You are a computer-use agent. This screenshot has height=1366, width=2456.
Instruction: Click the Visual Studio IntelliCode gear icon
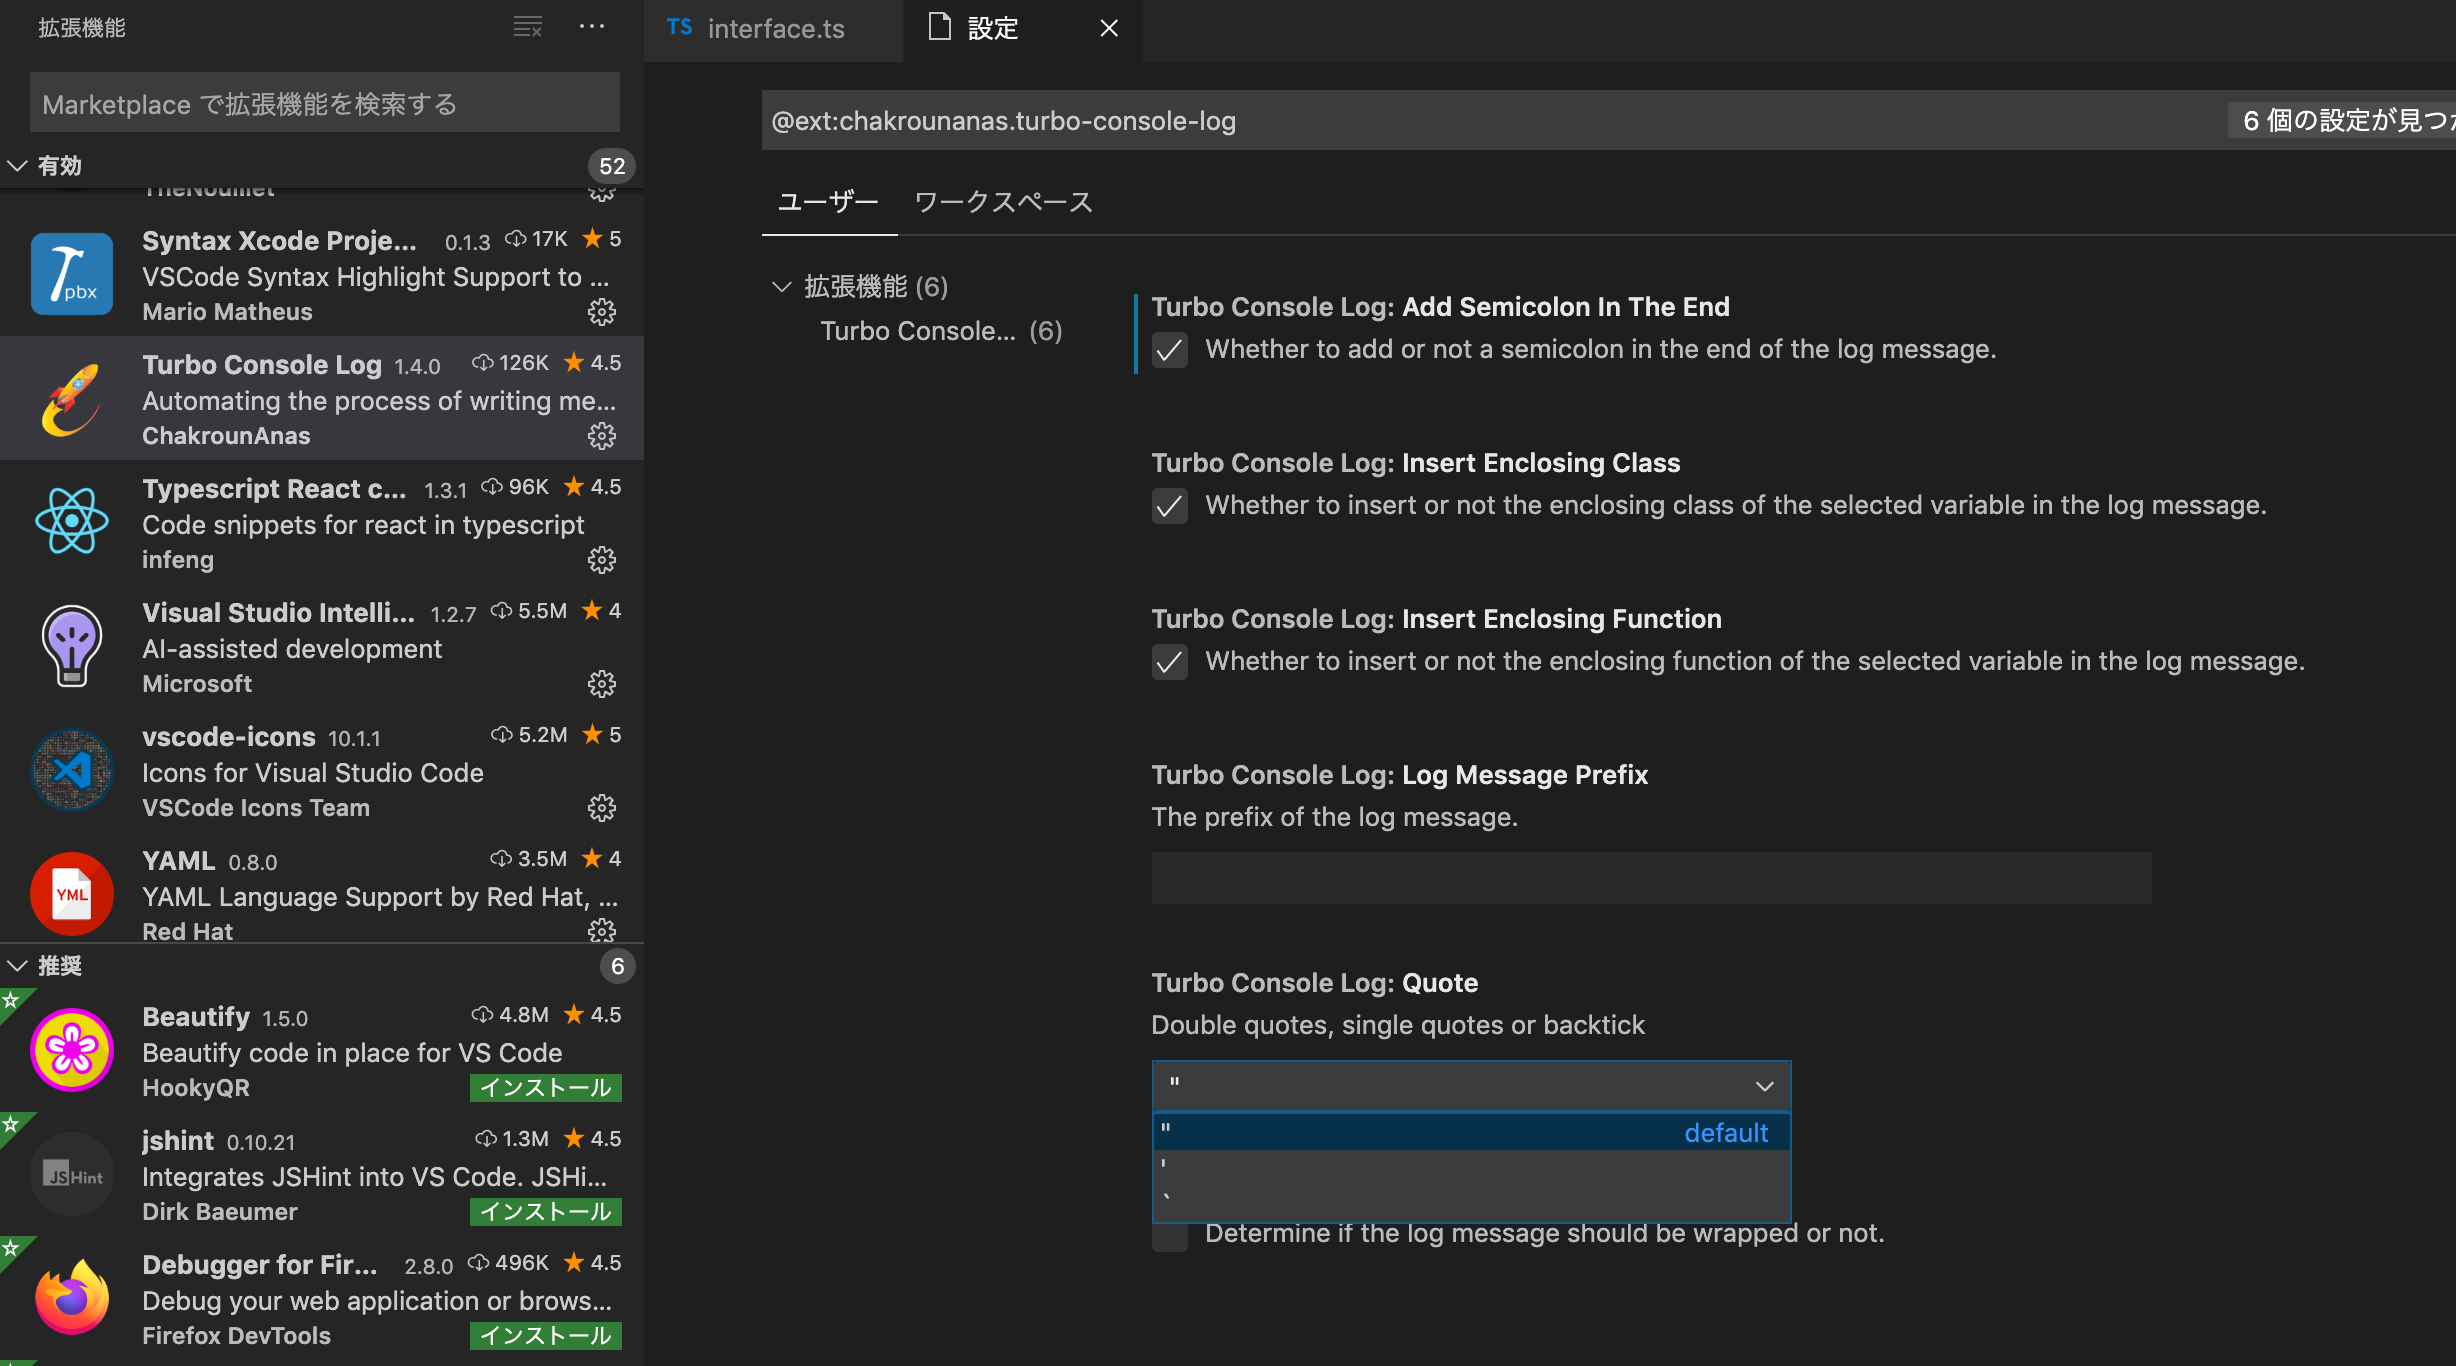(601, 684)
